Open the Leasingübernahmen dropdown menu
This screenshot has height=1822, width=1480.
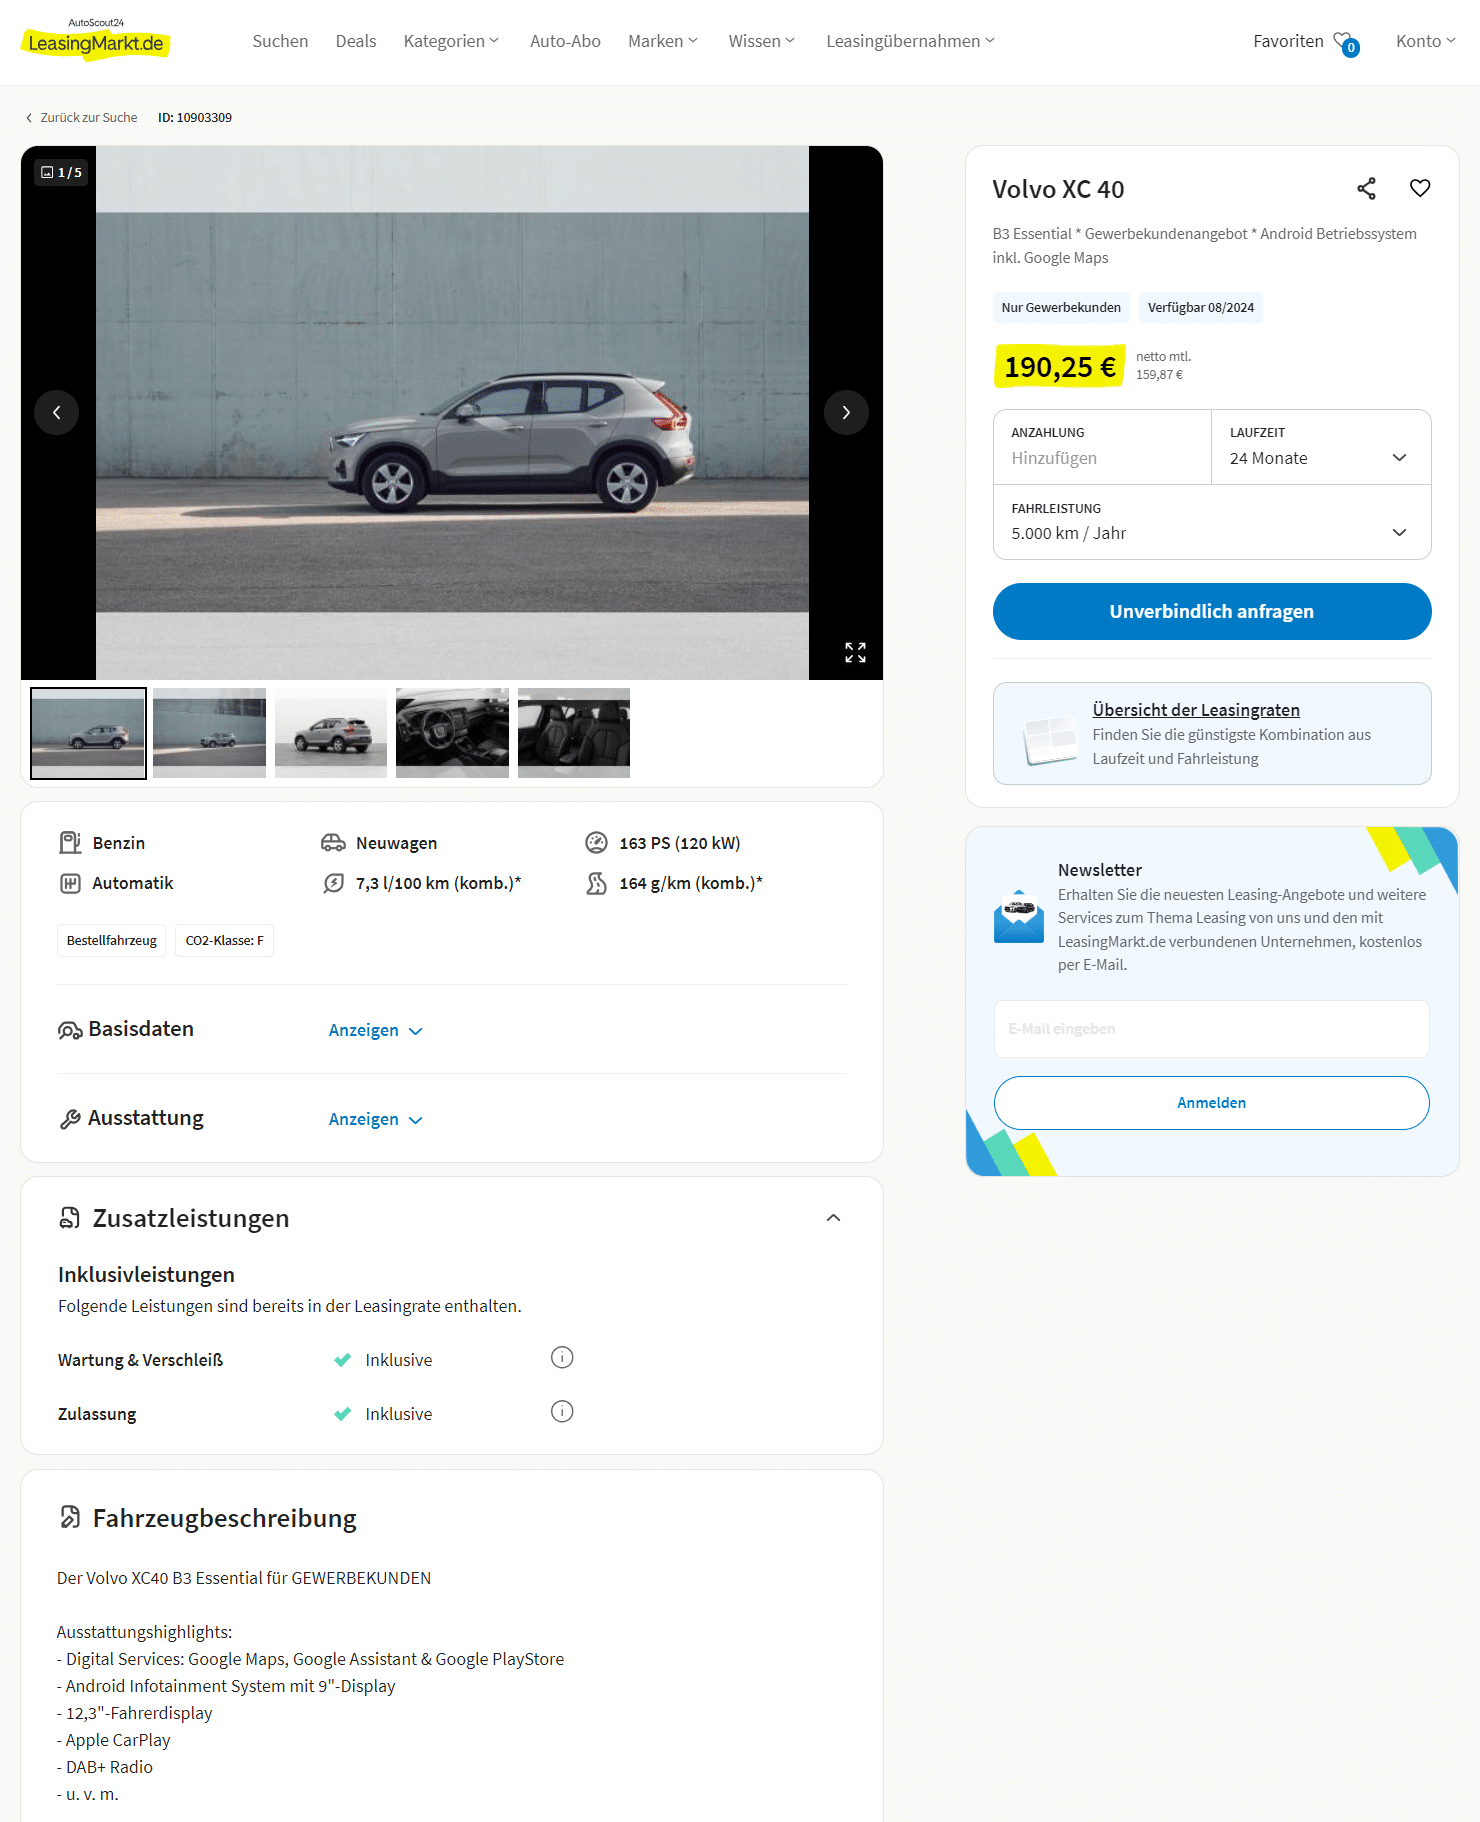coord(911,41)
